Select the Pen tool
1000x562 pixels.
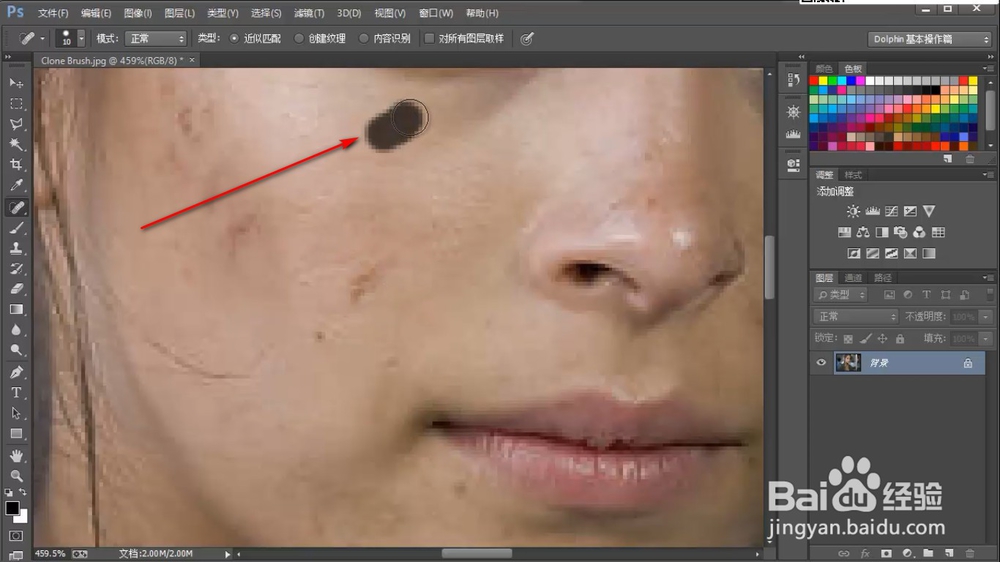(x=17, y=372)
